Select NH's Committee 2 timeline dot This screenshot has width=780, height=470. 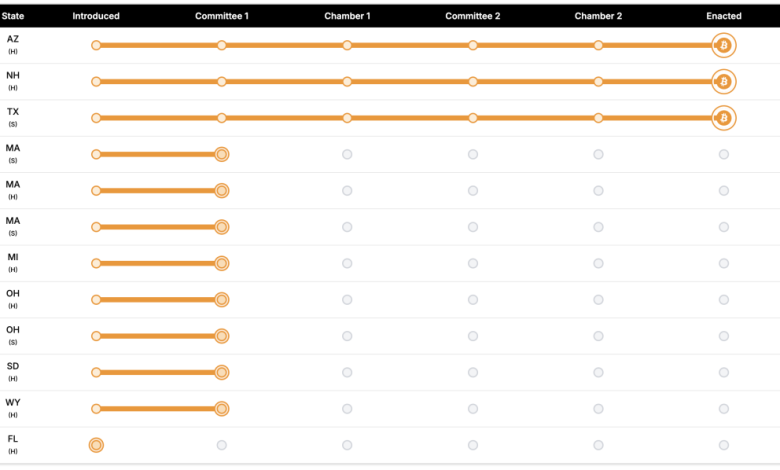tap(473, 81)
